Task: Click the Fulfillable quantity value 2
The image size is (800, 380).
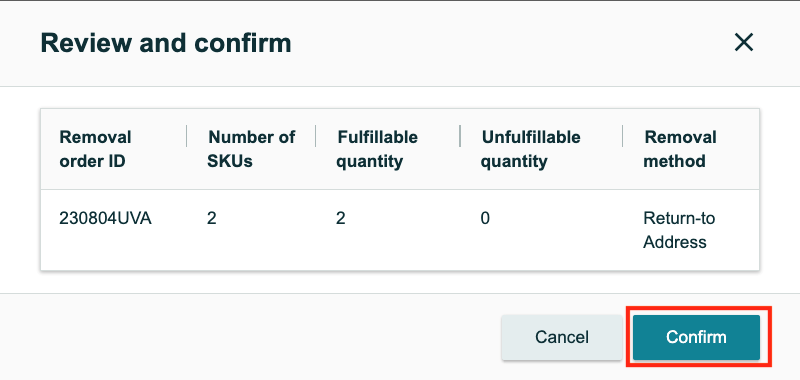Action: 341,218
